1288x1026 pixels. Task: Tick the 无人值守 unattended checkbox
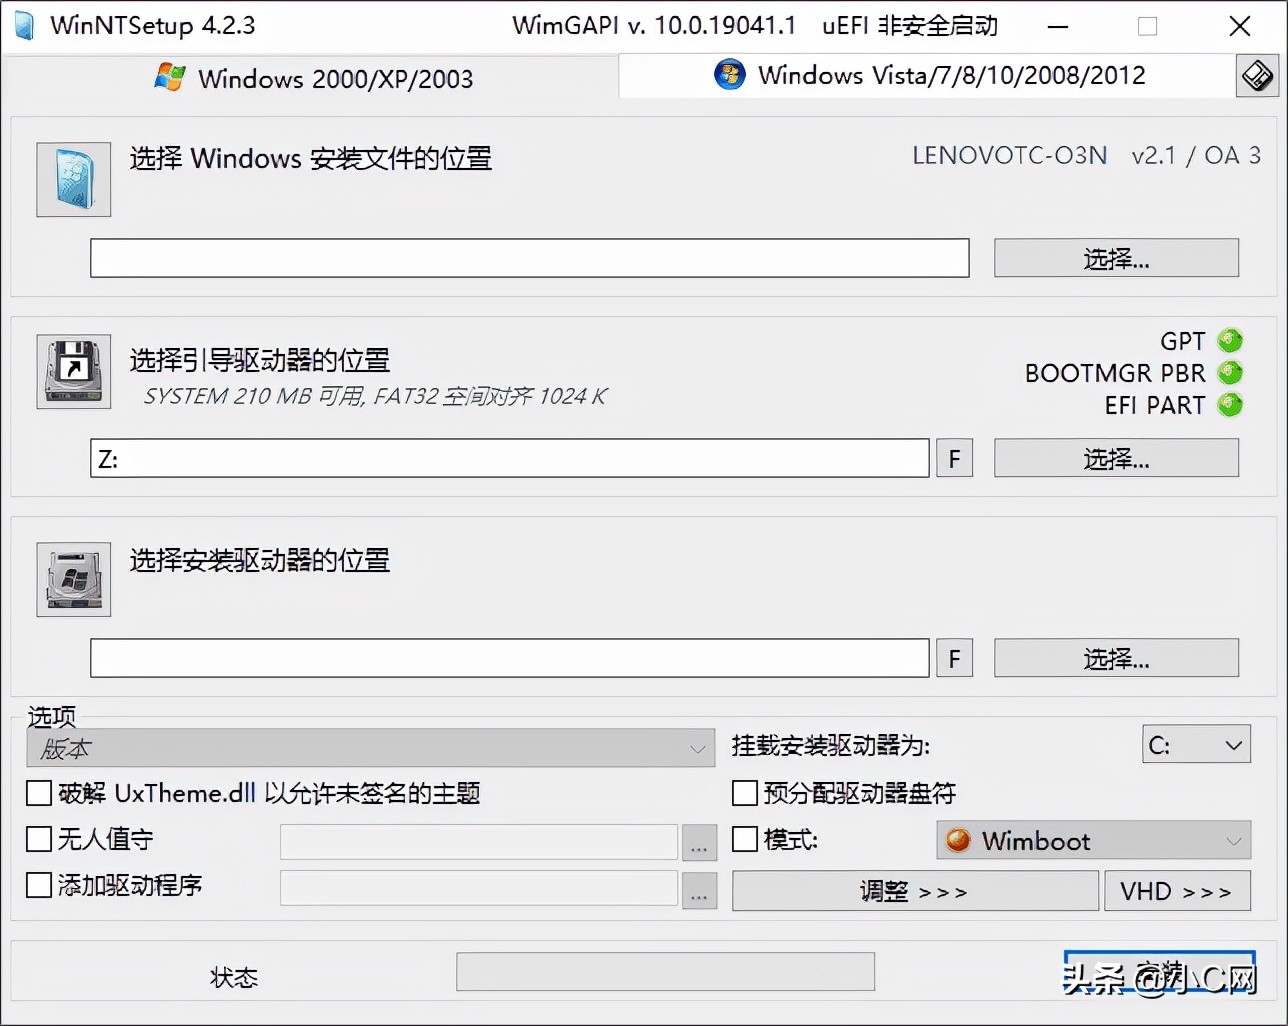pos(39,839)
